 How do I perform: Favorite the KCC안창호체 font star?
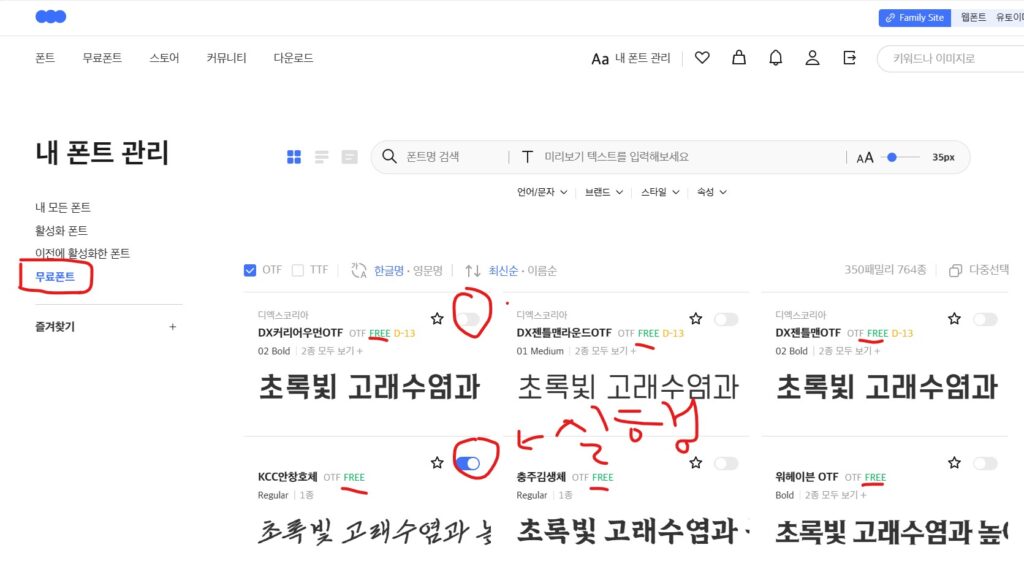tap(437, 463)
